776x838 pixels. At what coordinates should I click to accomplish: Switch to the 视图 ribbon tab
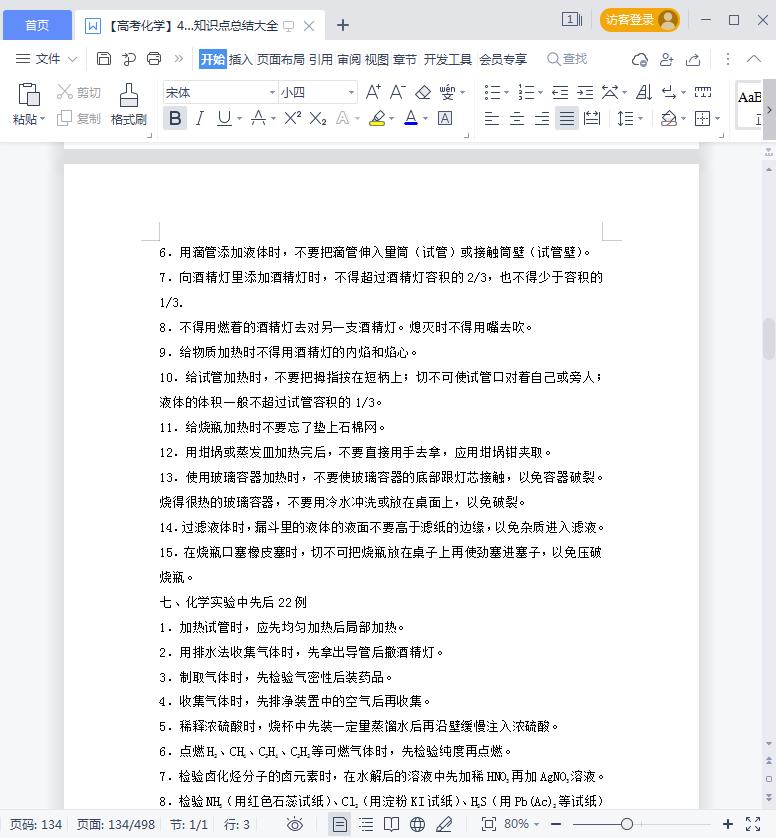coord(377,59)
